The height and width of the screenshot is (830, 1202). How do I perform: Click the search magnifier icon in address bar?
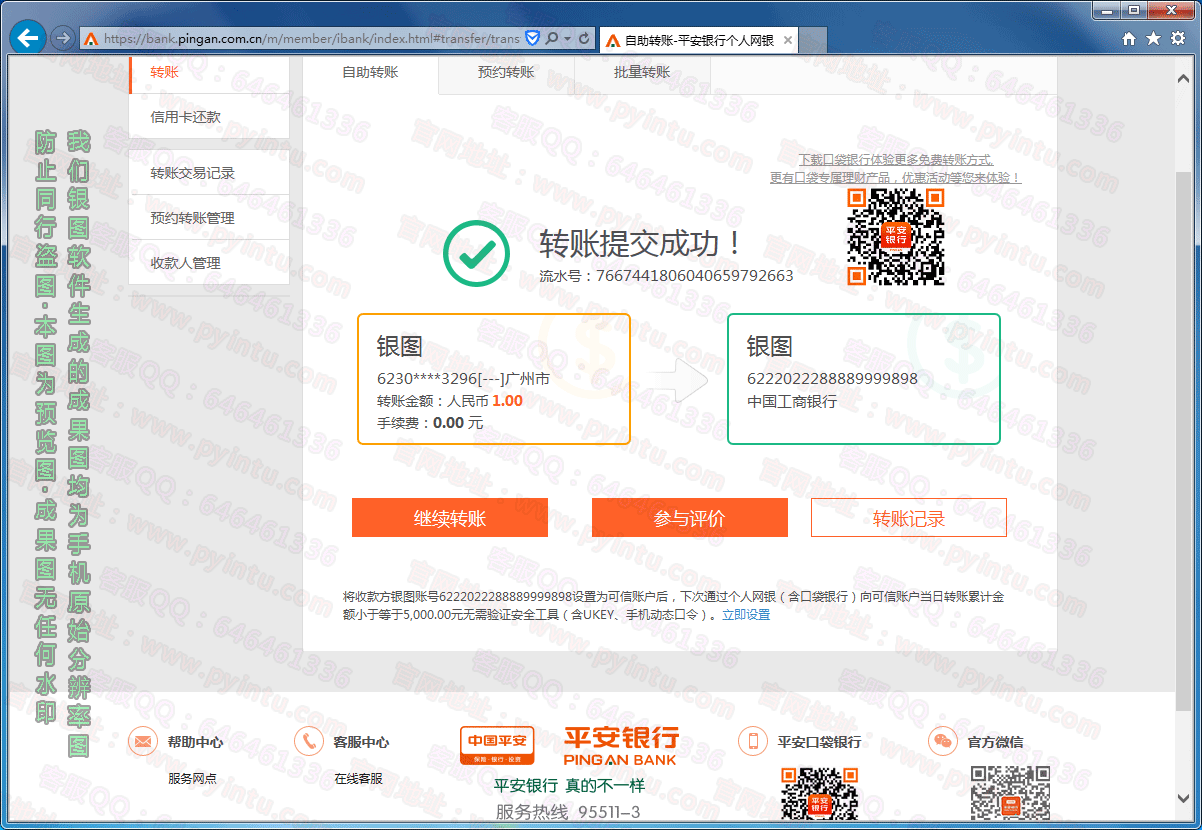click(551, 39)
